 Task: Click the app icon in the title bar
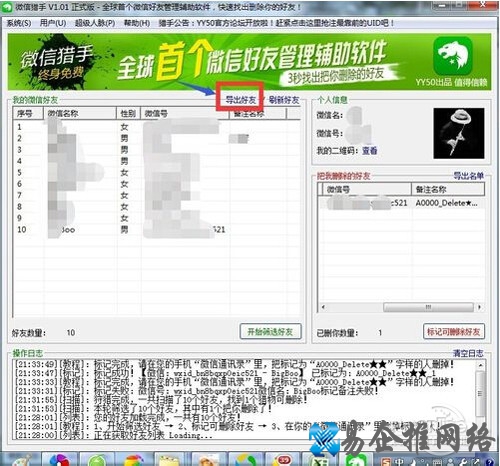tap(7, 7)
